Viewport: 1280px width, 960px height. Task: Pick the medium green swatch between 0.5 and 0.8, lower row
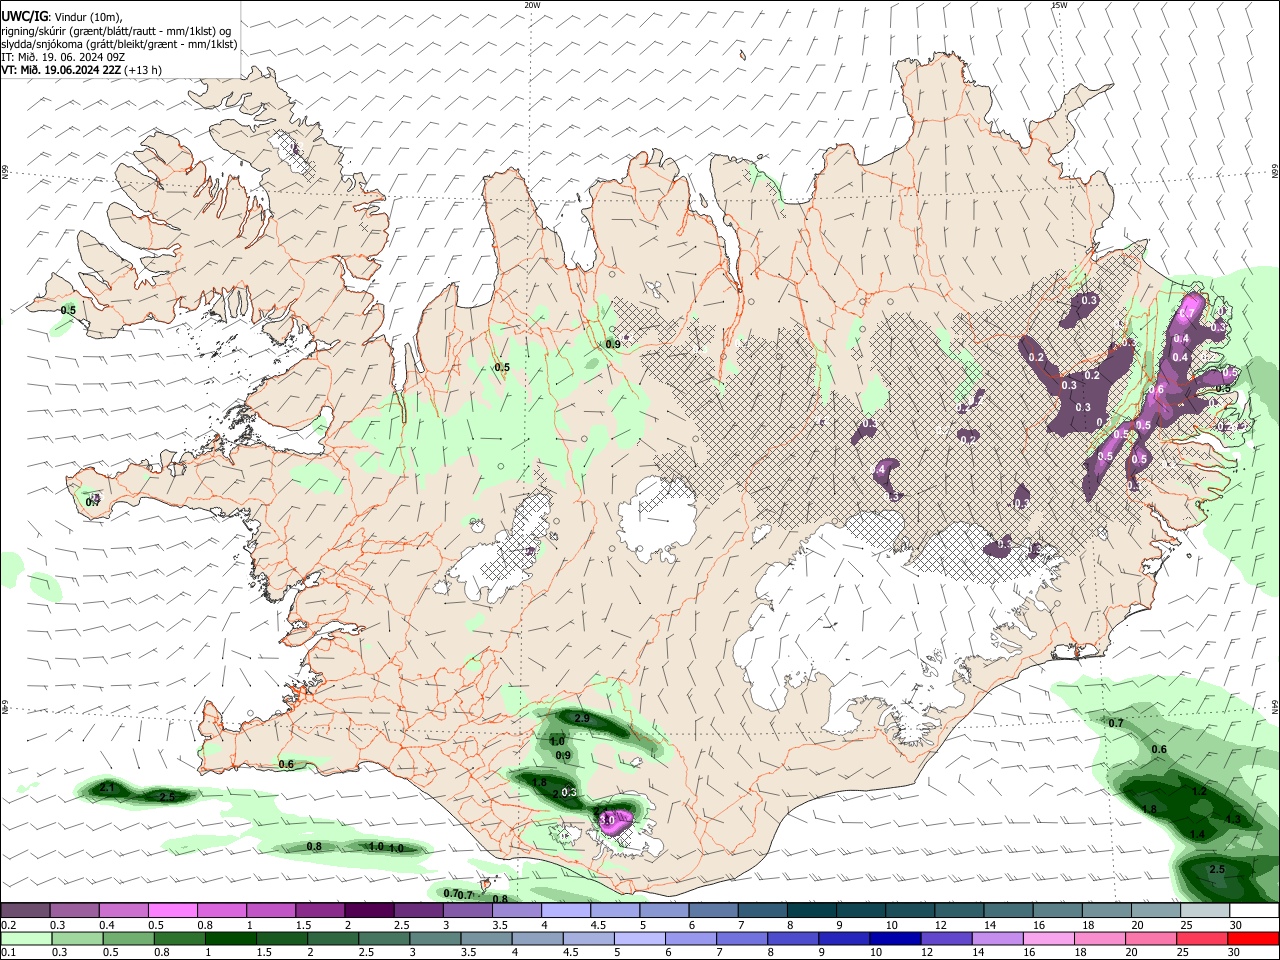(128, 939)
